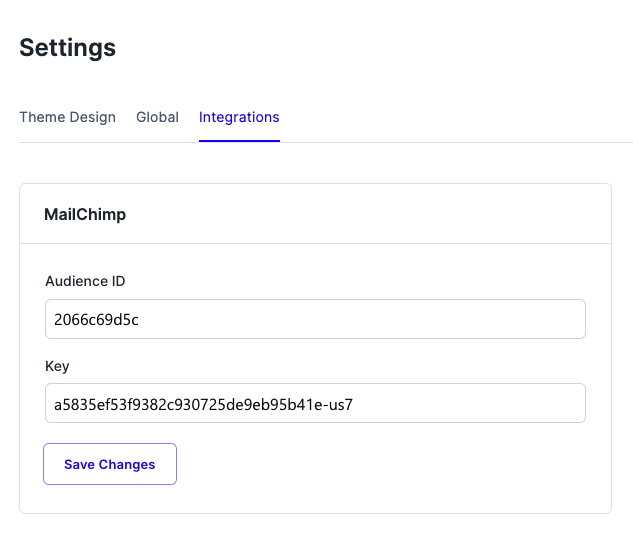Click the word Theme in the tab bar

point(40,117)
